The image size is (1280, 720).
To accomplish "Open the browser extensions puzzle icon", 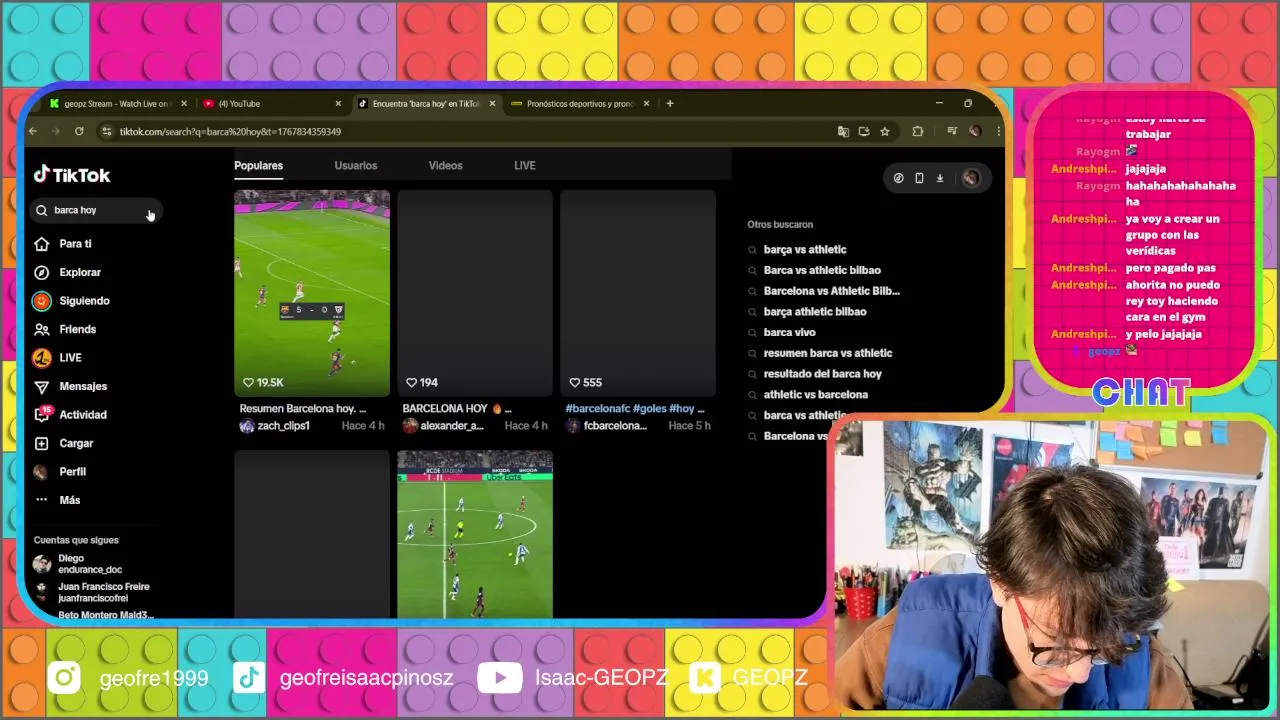I will point(917,131).
